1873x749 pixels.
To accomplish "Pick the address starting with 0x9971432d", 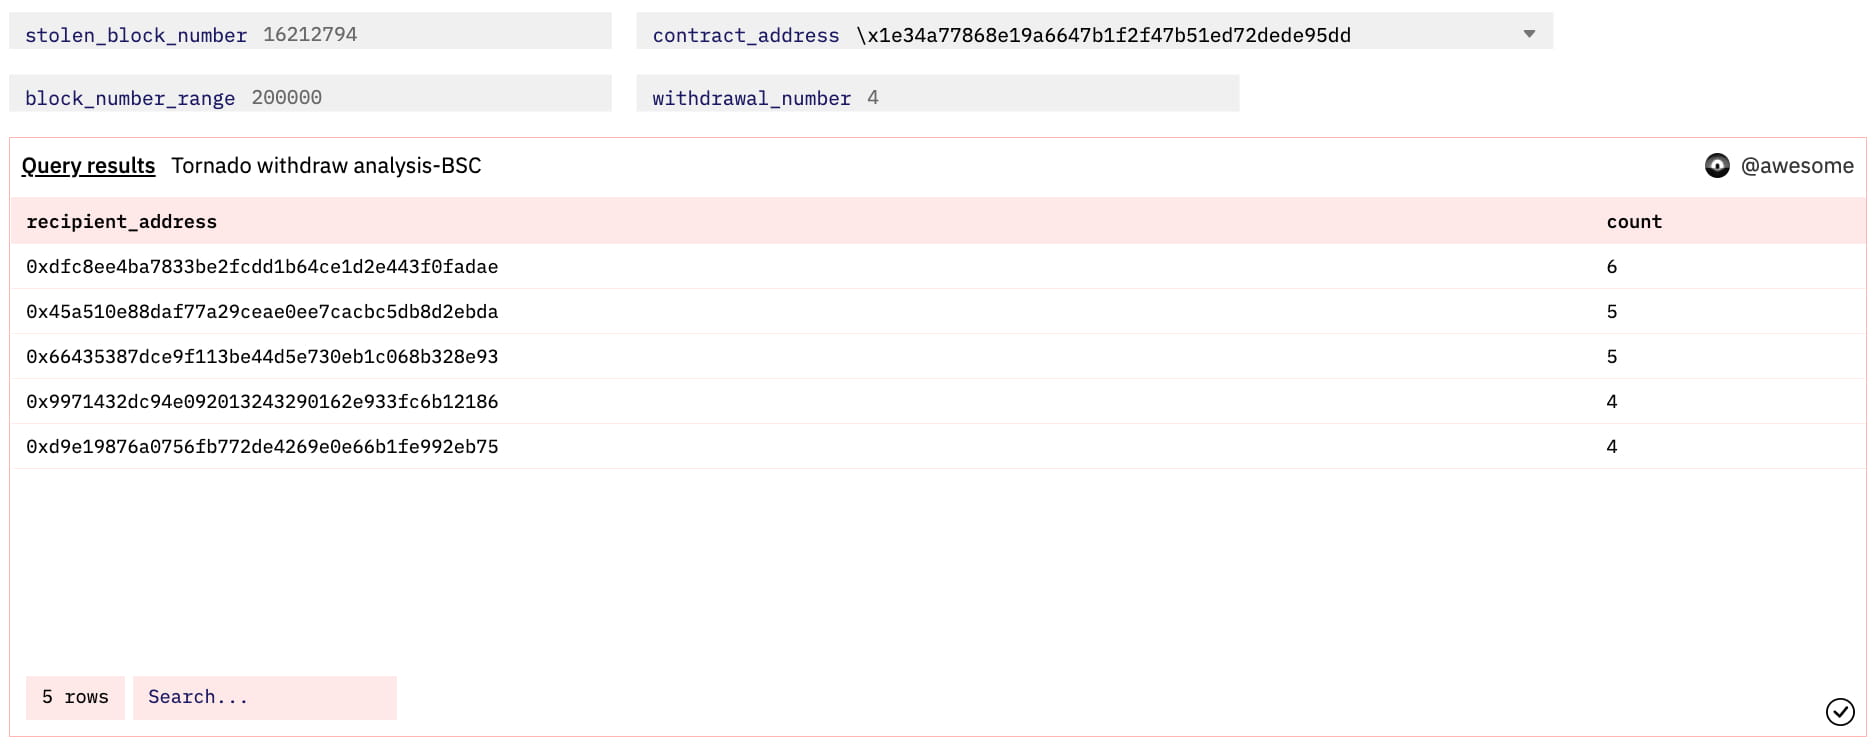I will point(262,402).
